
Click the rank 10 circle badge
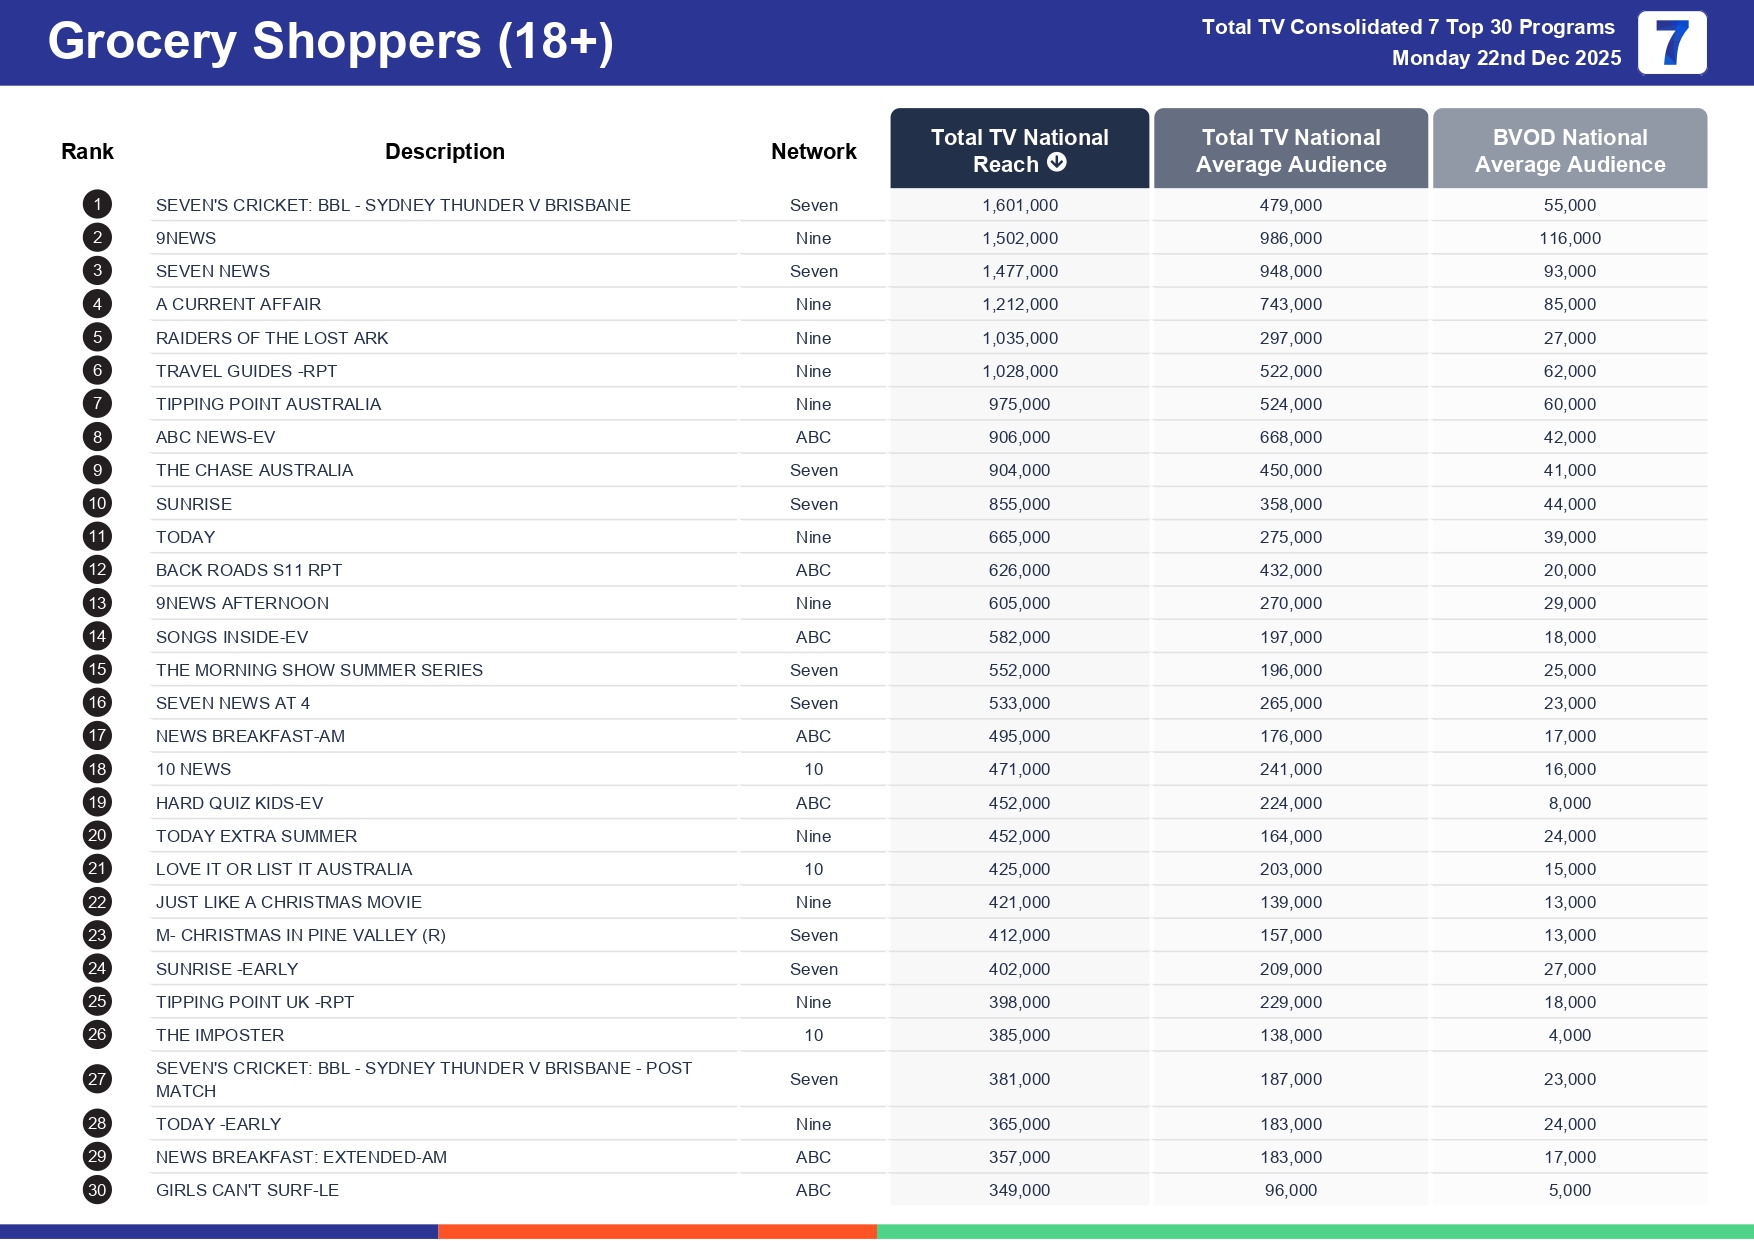(x=97, y=504)
